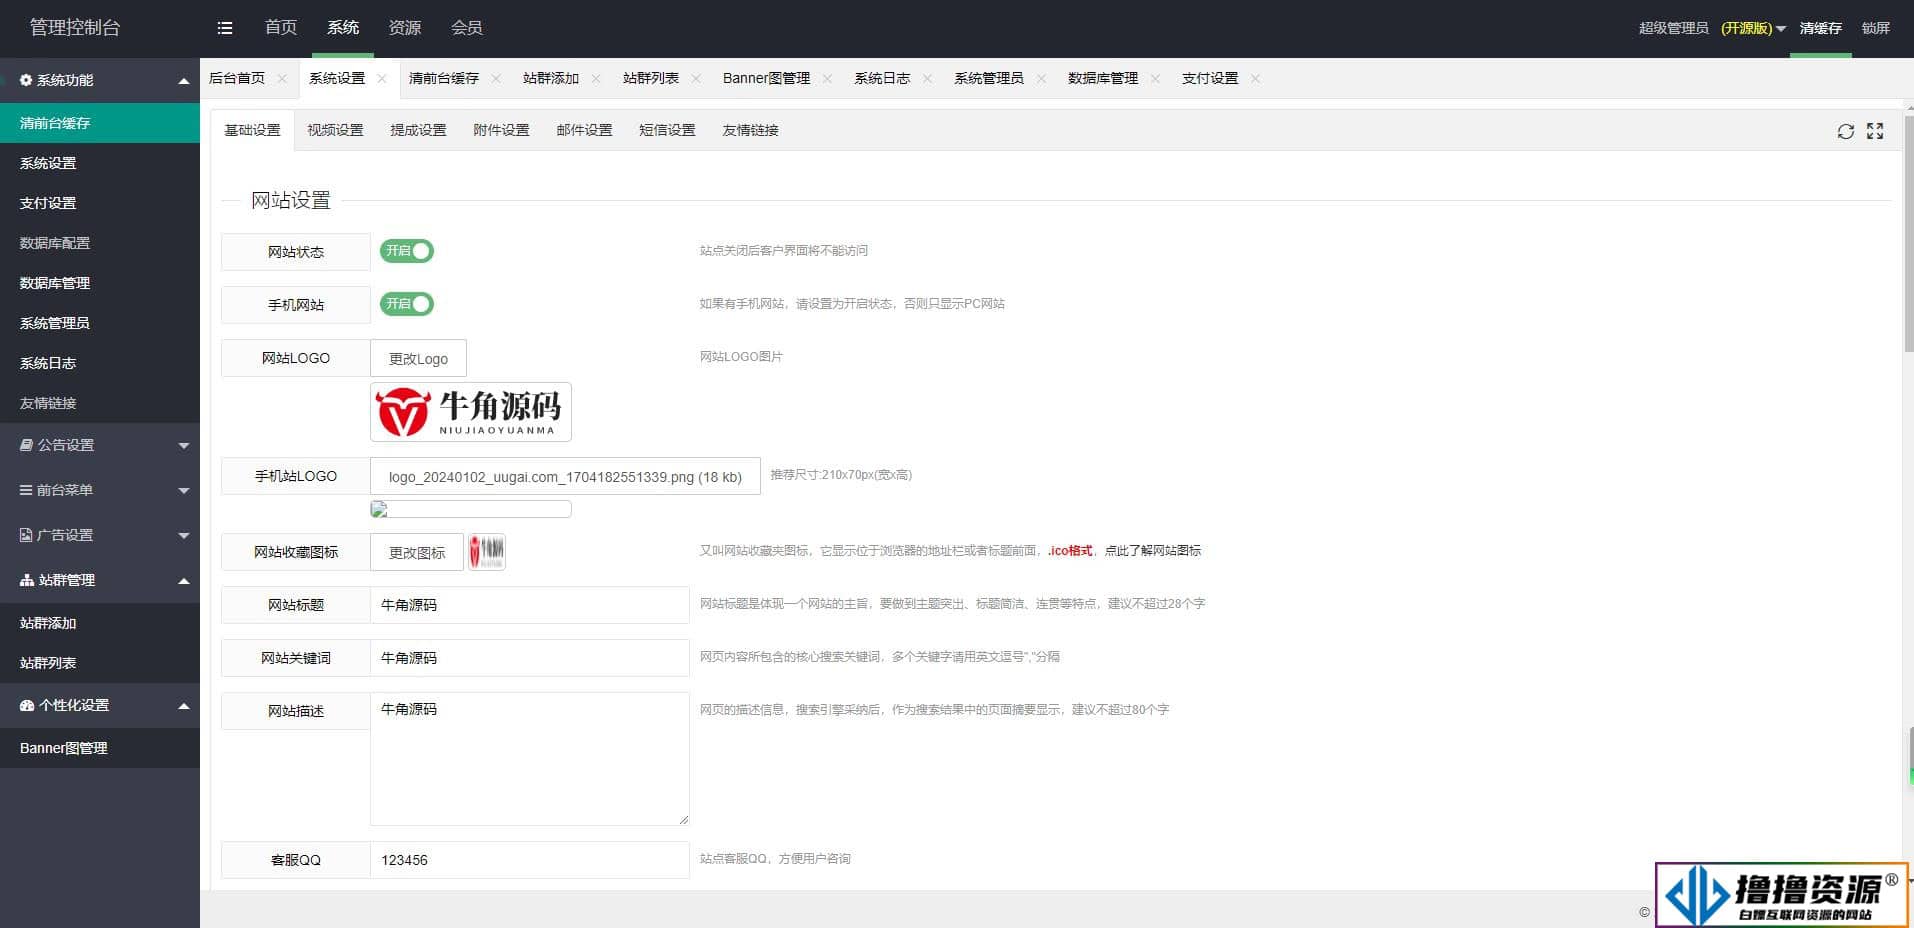Viewport: 1914px width, 928px height.
Task: Click the broken mobile logo image preview
Action: tap(471, 509)
